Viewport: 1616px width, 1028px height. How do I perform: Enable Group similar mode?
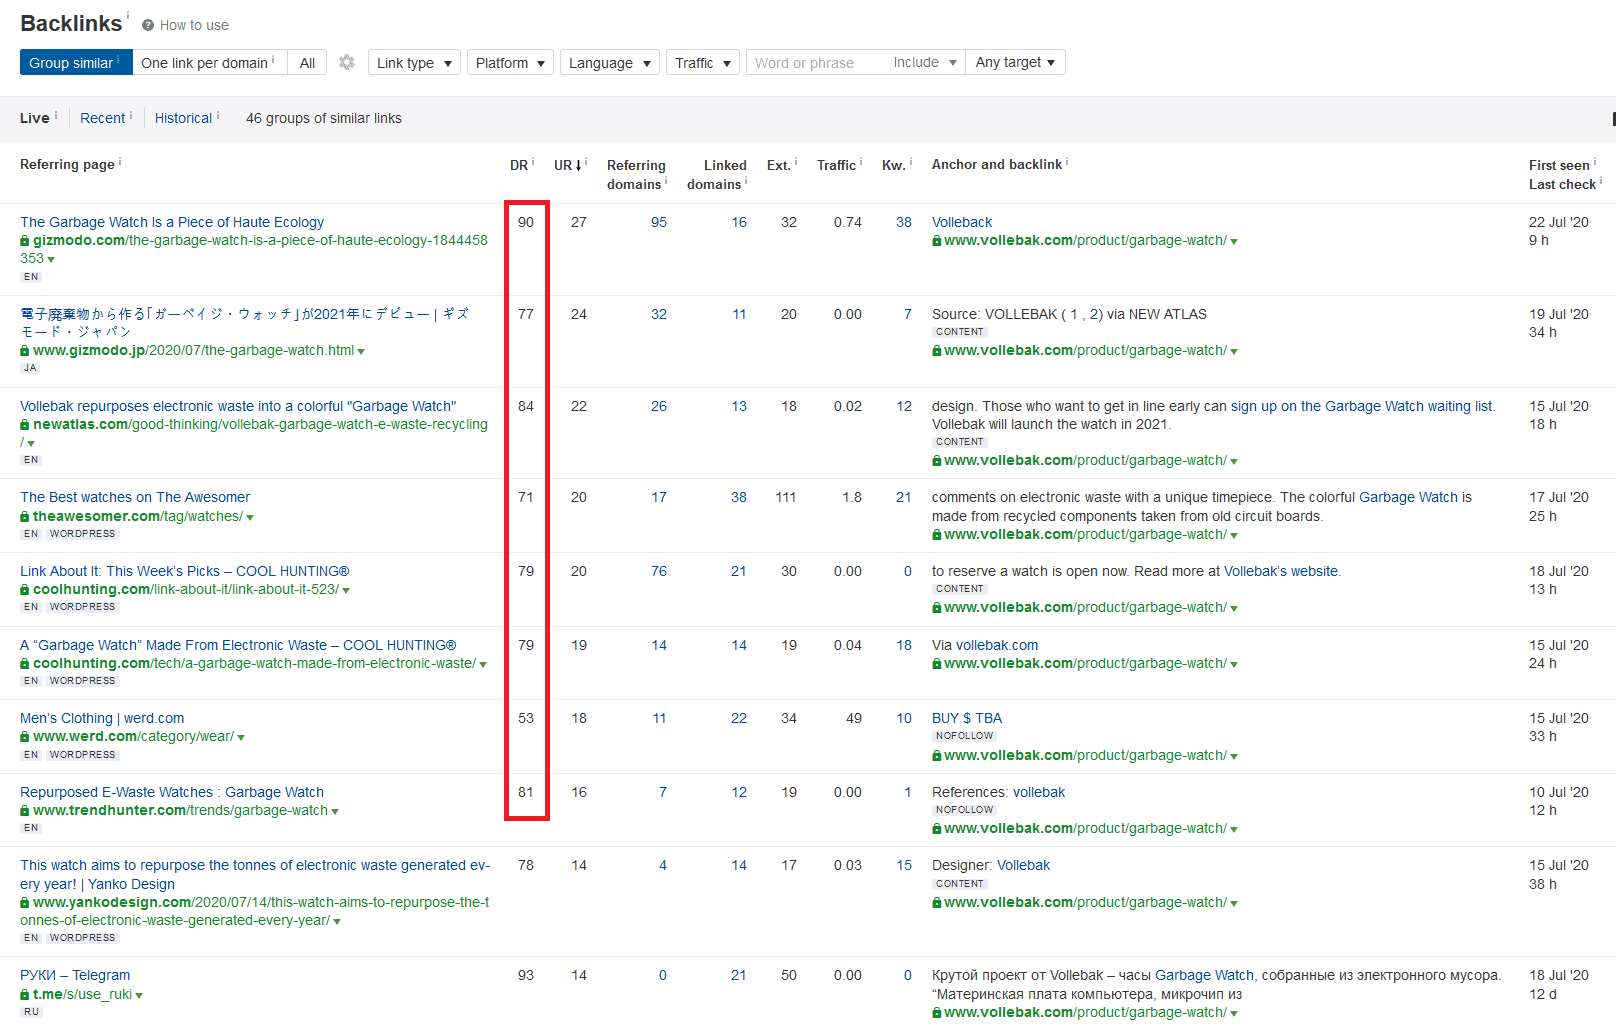[x=76, y=62]
